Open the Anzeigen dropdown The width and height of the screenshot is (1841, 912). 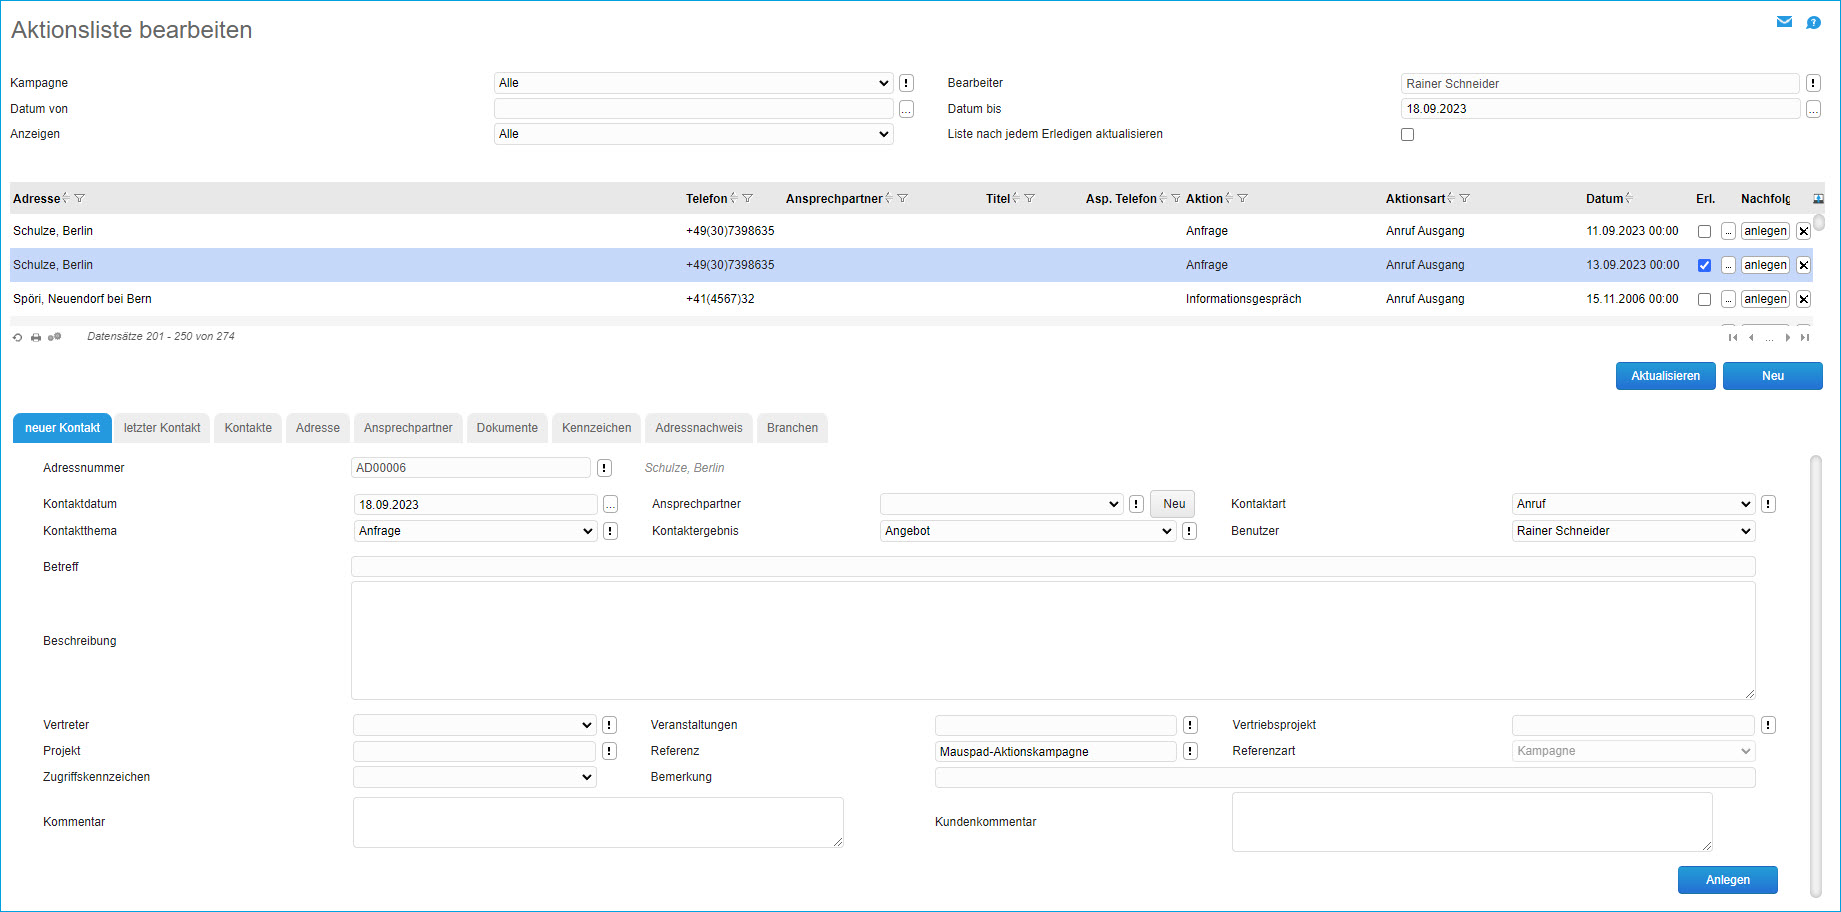[x=693, y=134]
